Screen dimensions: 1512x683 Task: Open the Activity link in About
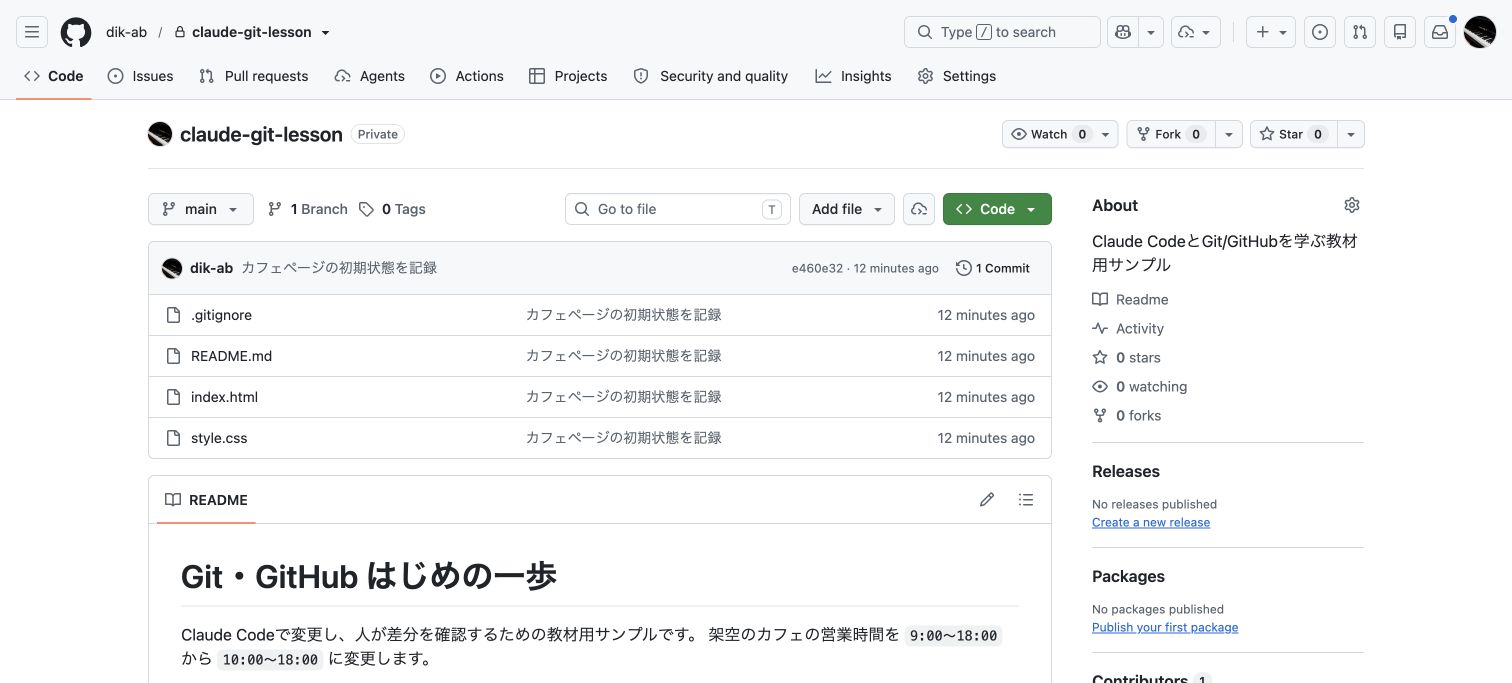1128,328
